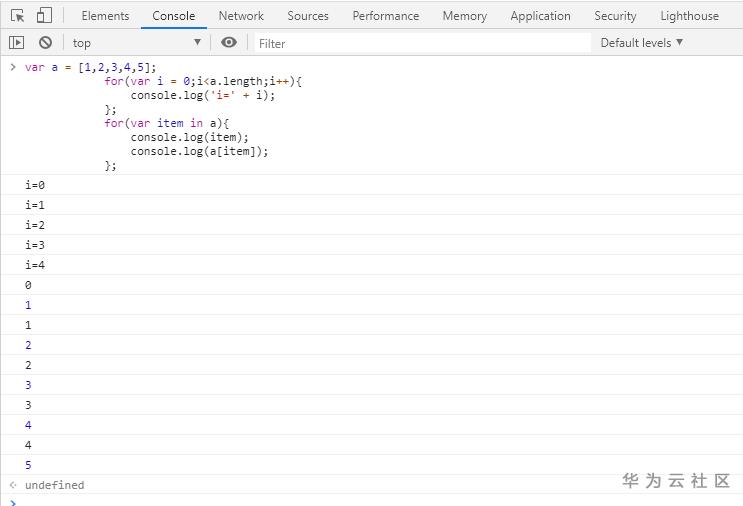
Task: Clear the console output
Action: [x=45, y=42]
